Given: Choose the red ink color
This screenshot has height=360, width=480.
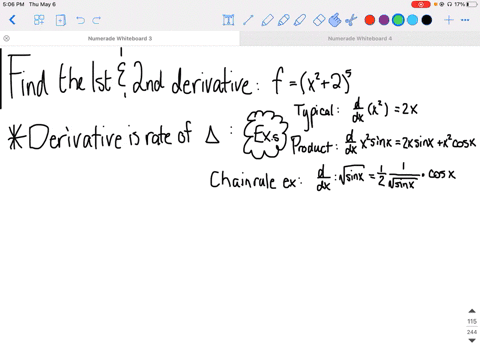Looking at the screenshot, I should point(370,20).
